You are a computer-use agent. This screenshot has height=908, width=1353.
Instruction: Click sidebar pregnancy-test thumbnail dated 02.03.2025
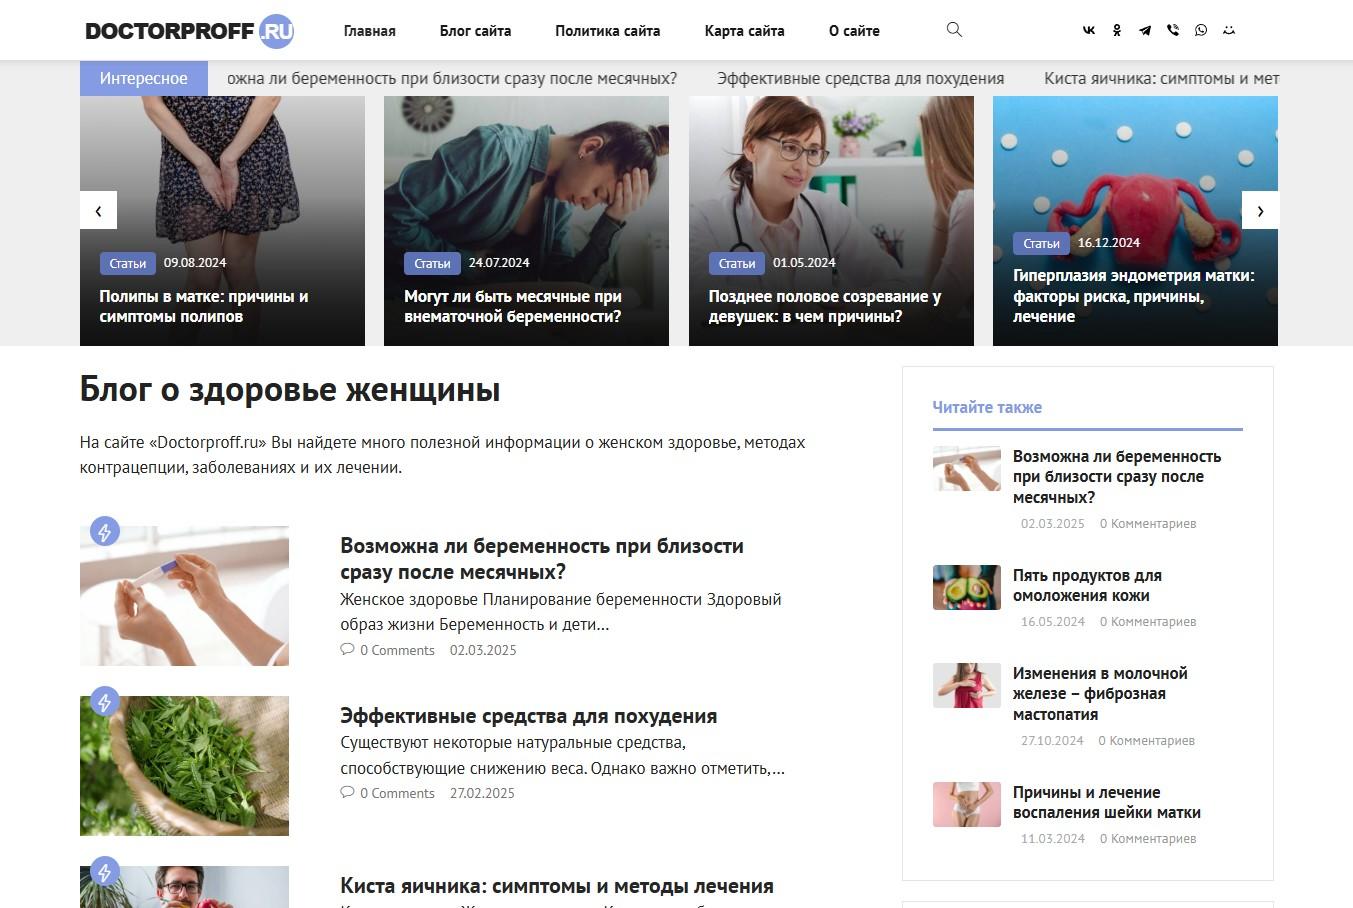point(967,468)
